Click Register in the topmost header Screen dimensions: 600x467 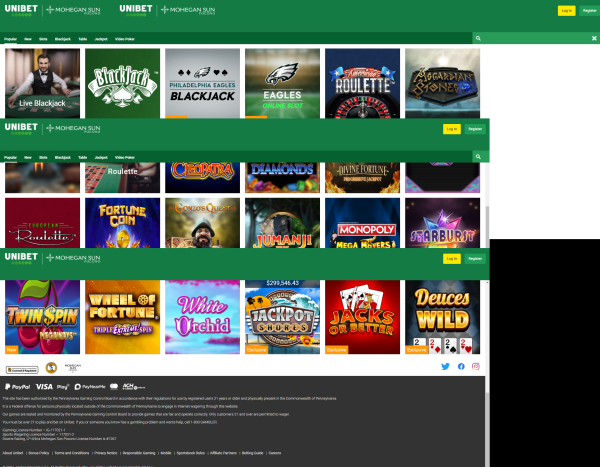(589, 11)
